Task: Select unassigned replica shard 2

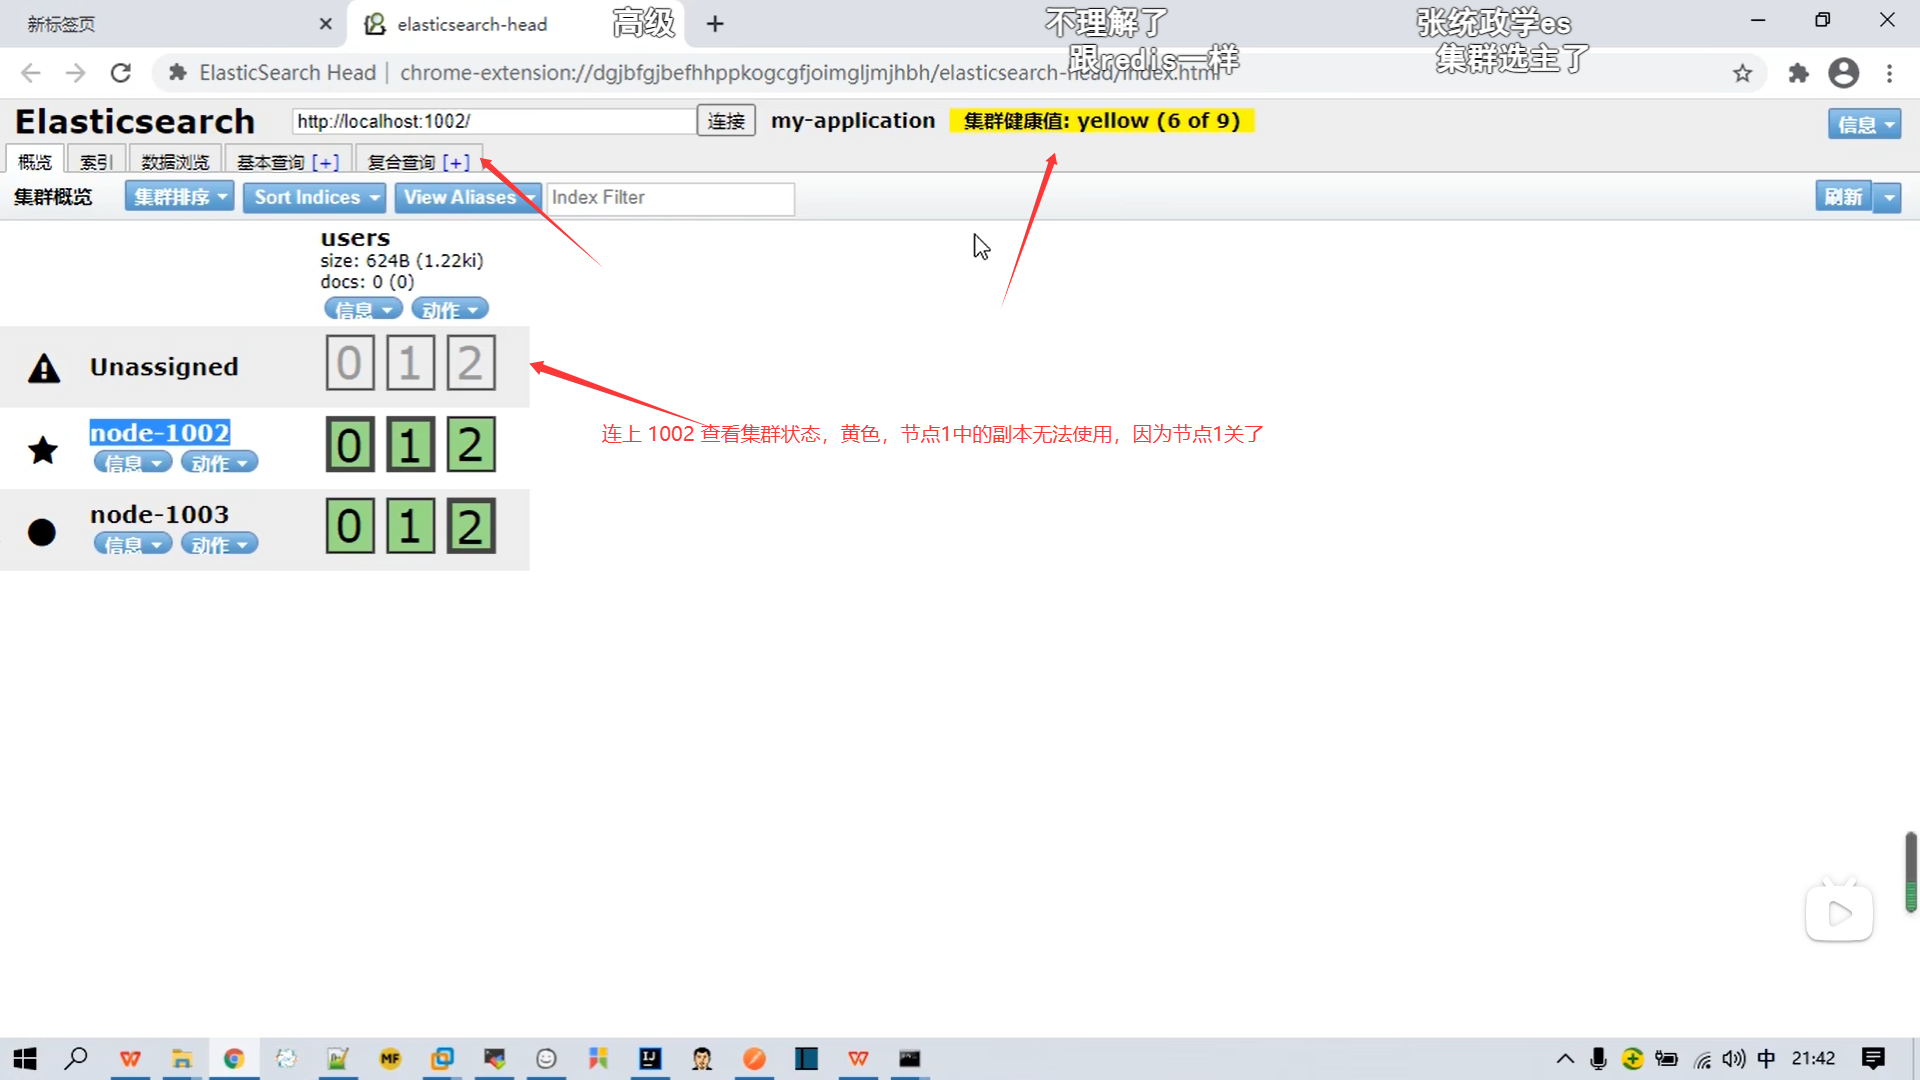Action: 470,363
